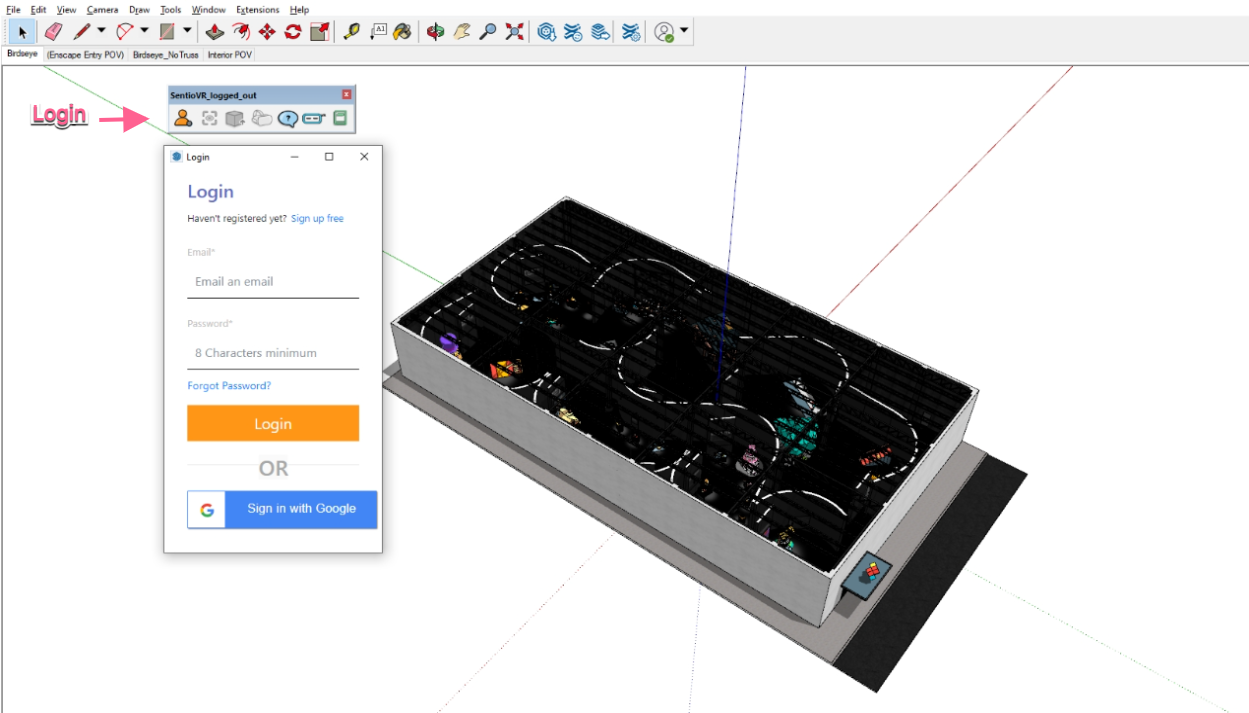Switch to Birdseye_NoTruss scene tab
This screenshot has height=713, width=1249.
click(165, 55)
